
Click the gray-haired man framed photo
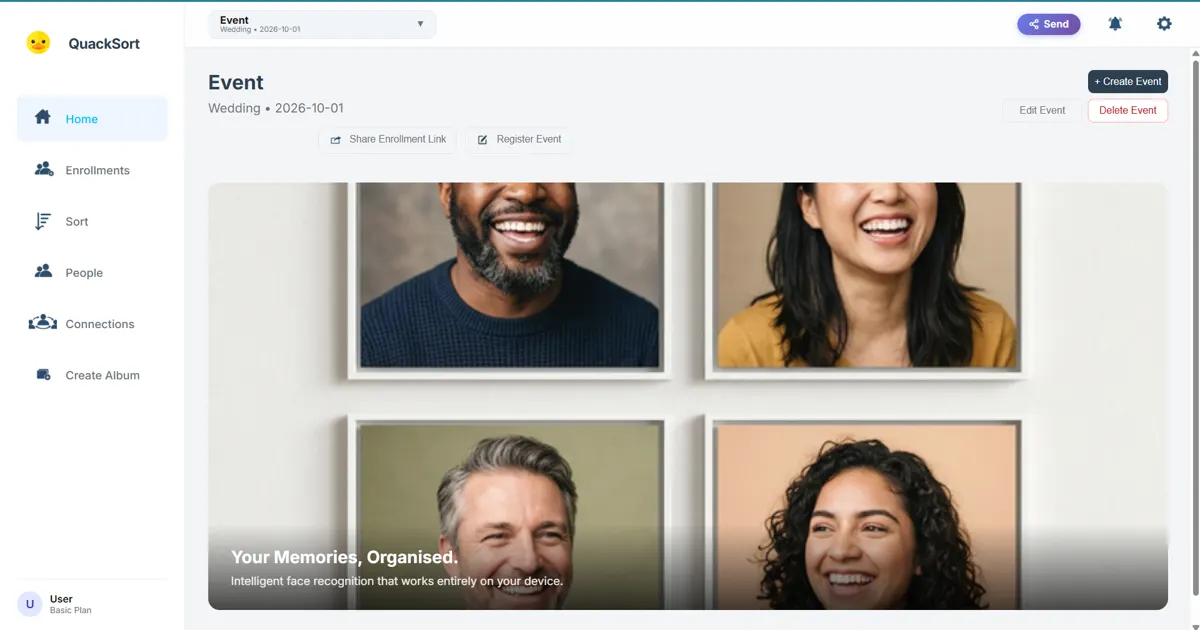point(508,510)
